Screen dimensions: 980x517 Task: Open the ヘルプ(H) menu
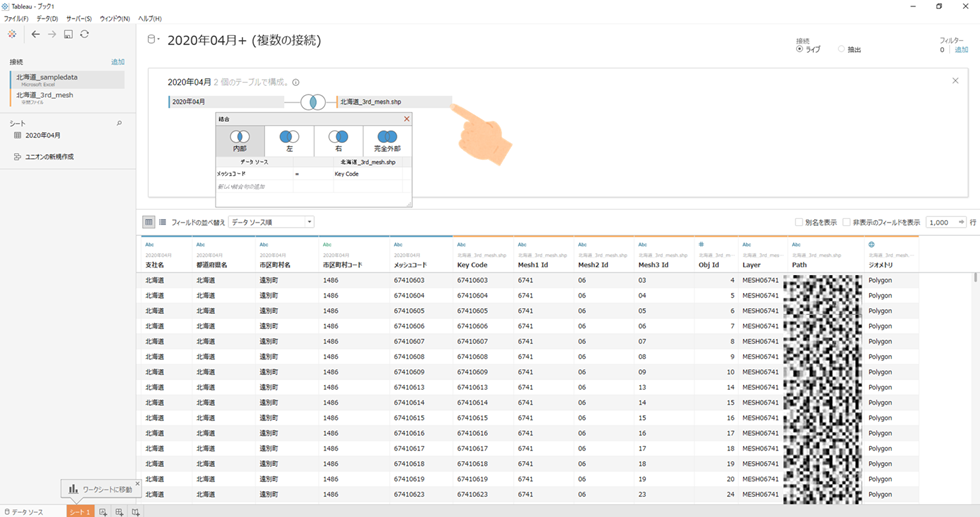tap(149, 19)
